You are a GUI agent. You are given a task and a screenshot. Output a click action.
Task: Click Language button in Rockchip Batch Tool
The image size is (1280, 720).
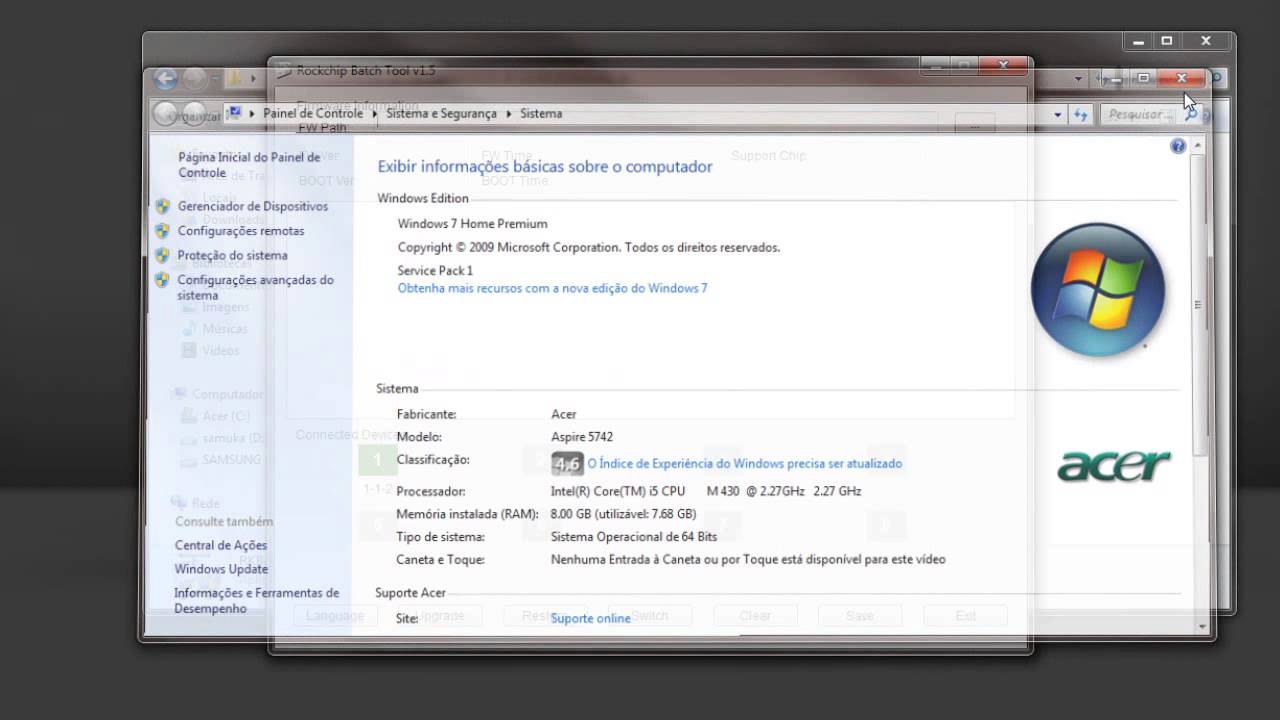tap(335, 616)
